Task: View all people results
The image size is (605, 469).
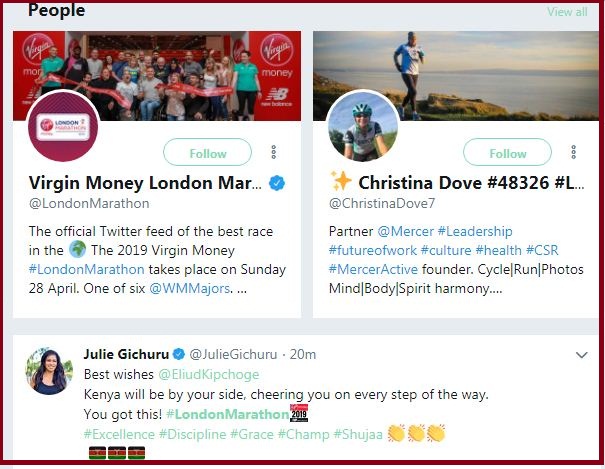Action: pos(567,12)
